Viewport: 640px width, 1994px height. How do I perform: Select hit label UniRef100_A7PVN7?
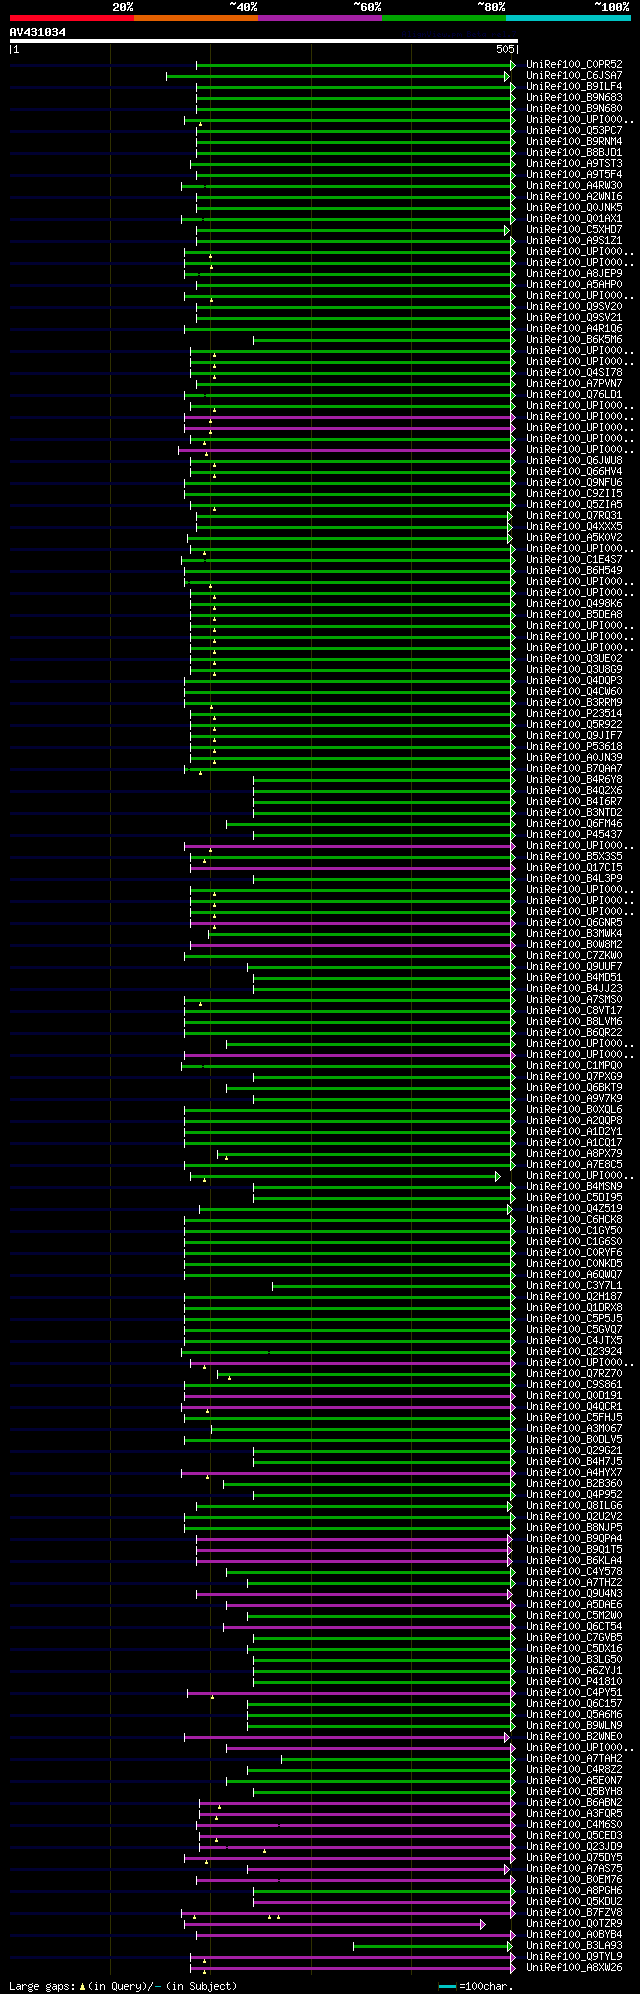(x=574, y=384)
